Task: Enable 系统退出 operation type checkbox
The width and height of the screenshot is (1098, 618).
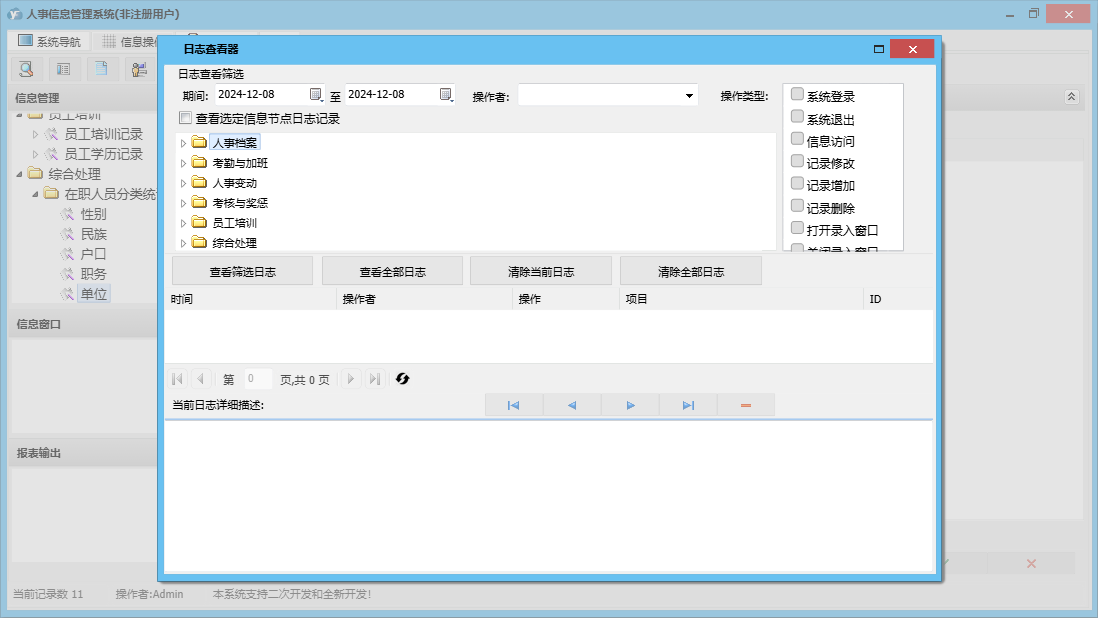Action: [x=797, y=116]
